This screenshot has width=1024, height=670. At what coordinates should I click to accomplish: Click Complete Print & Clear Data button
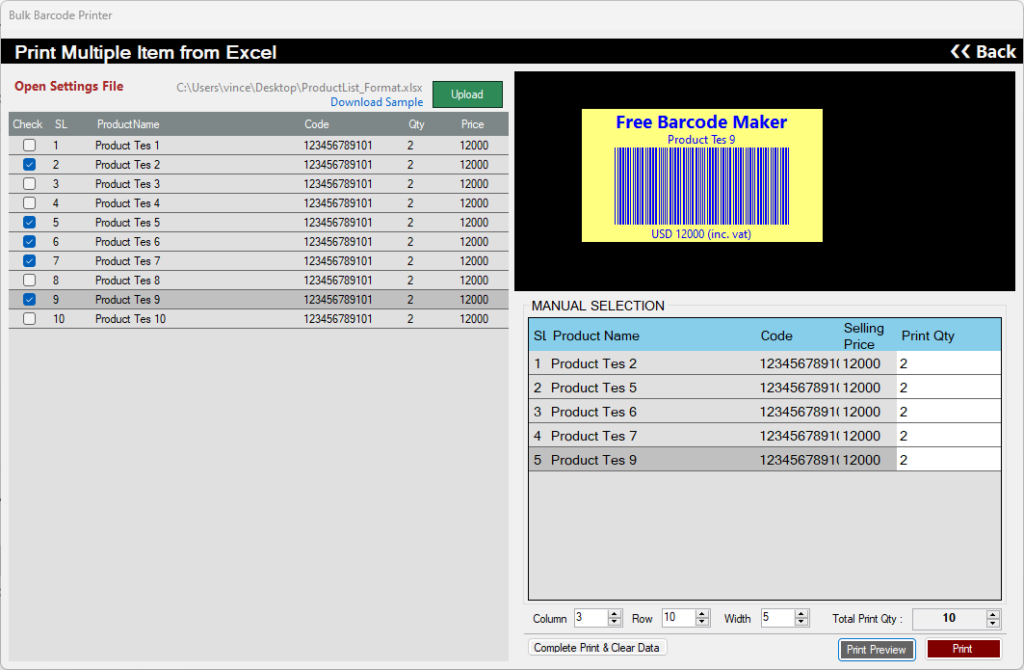[597, 647]
